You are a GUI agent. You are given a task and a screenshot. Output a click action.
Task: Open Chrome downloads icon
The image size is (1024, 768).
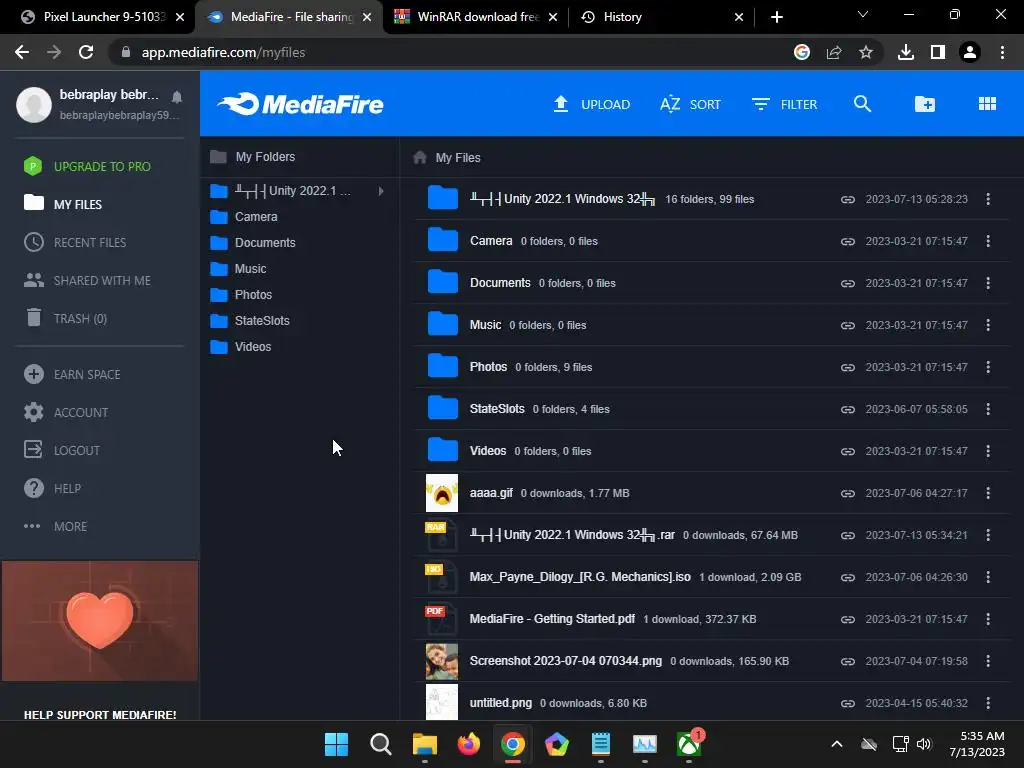[906, 52]
